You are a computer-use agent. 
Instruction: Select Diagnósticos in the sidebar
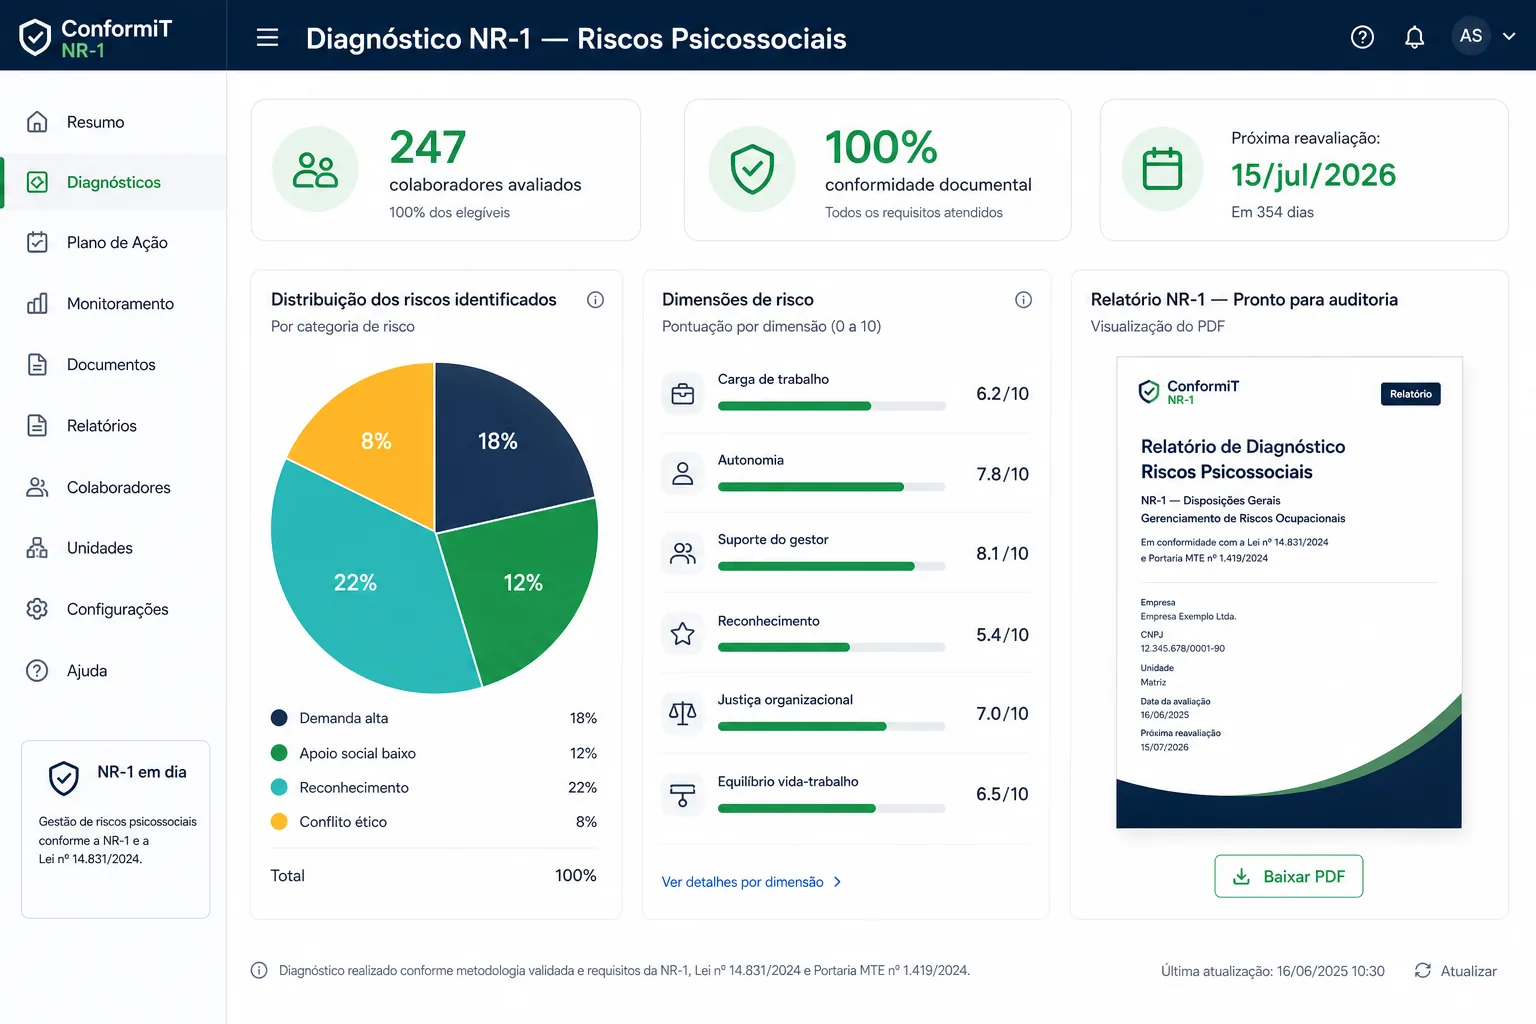click(113, 182)
